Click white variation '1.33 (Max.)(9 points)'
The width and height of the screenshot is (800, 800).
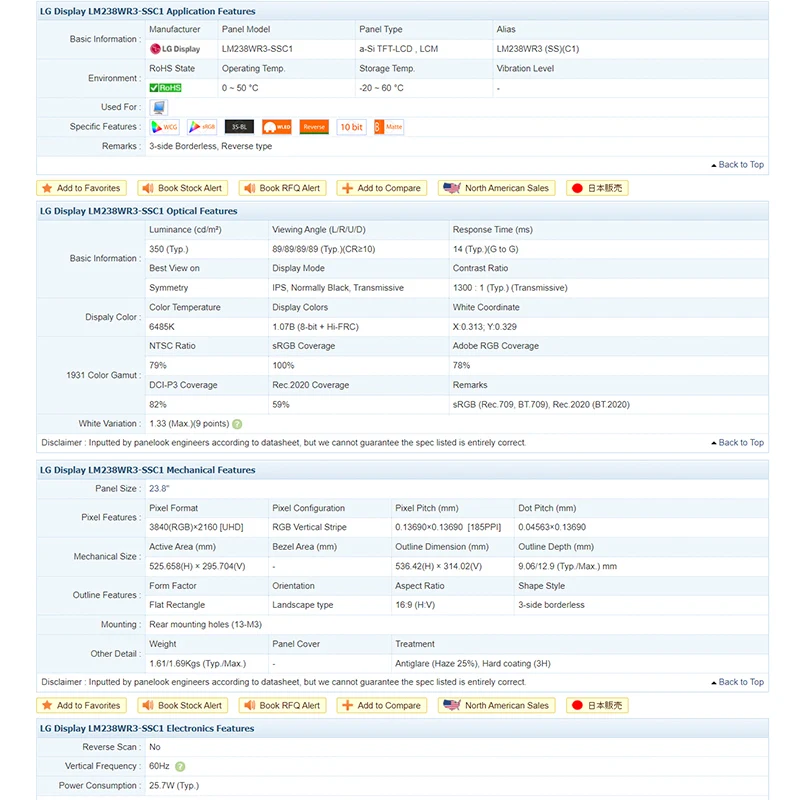pos(189,424)
